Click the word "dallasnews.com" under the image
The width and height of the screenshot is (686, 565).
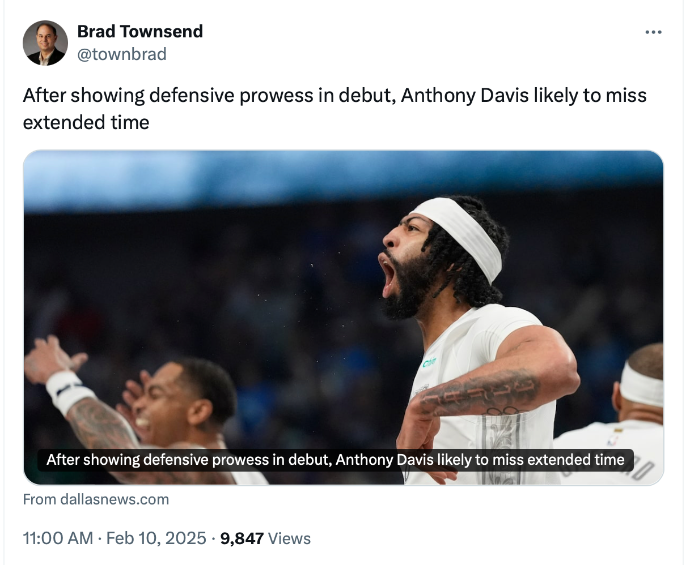pyautogui.click(x=114, y=499)
